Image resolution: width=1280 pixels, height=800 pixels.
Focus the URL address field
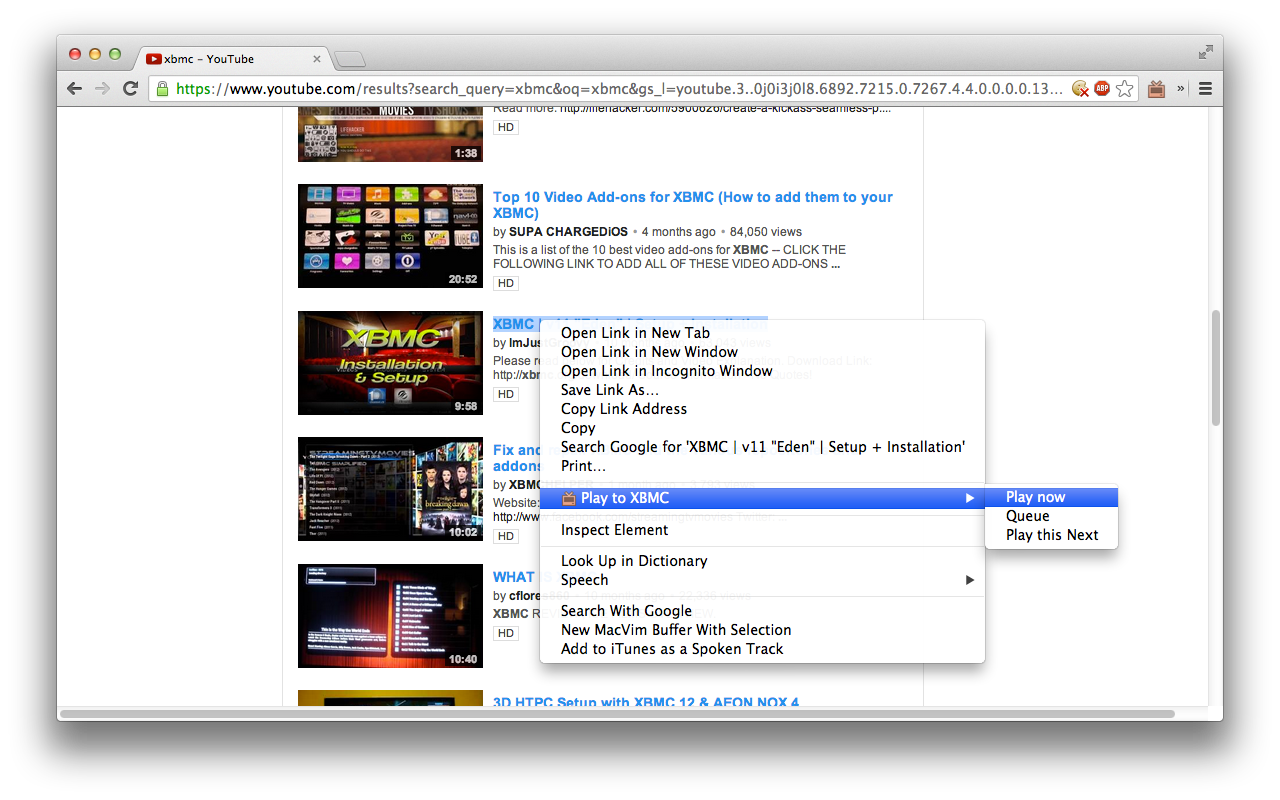[620, 89]
